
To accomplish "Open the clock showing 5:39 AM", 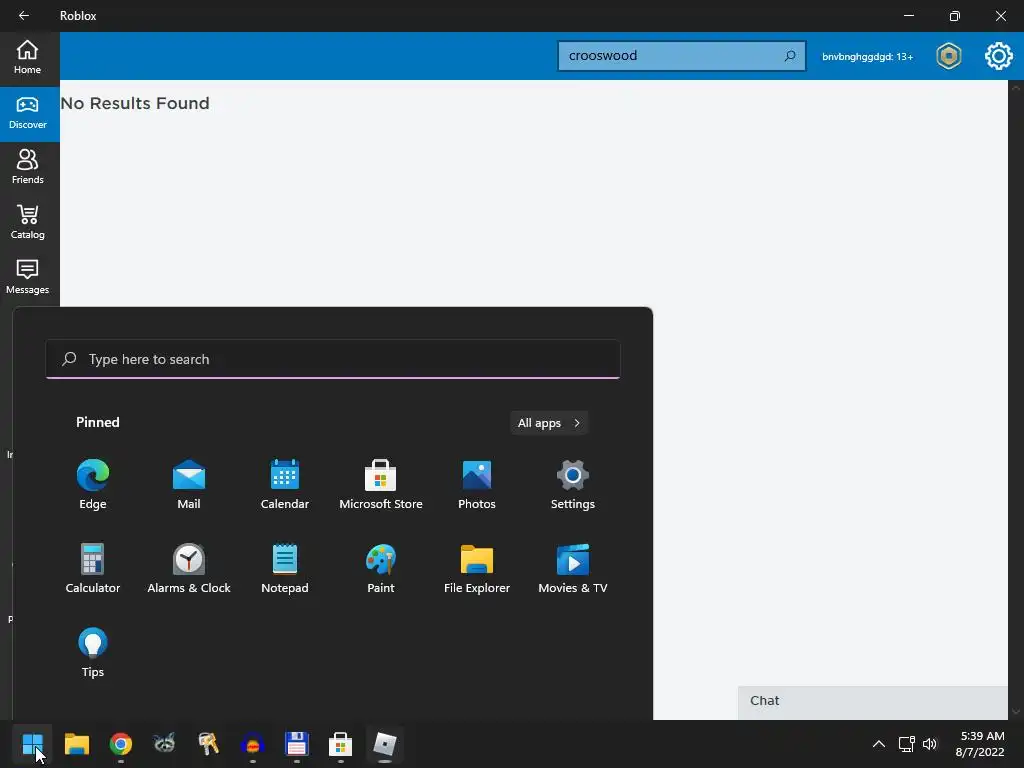I will (980, 744).
